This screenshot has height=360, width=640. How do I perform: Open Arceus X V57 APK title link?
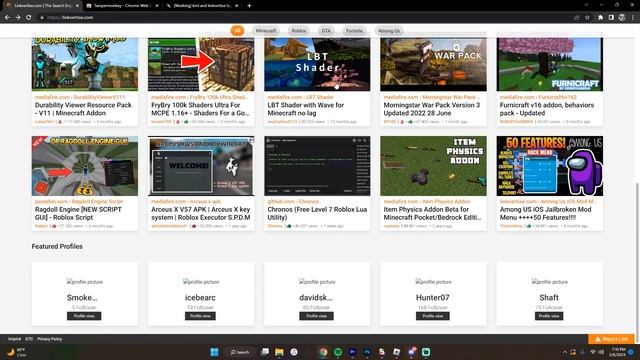[200, 213]
